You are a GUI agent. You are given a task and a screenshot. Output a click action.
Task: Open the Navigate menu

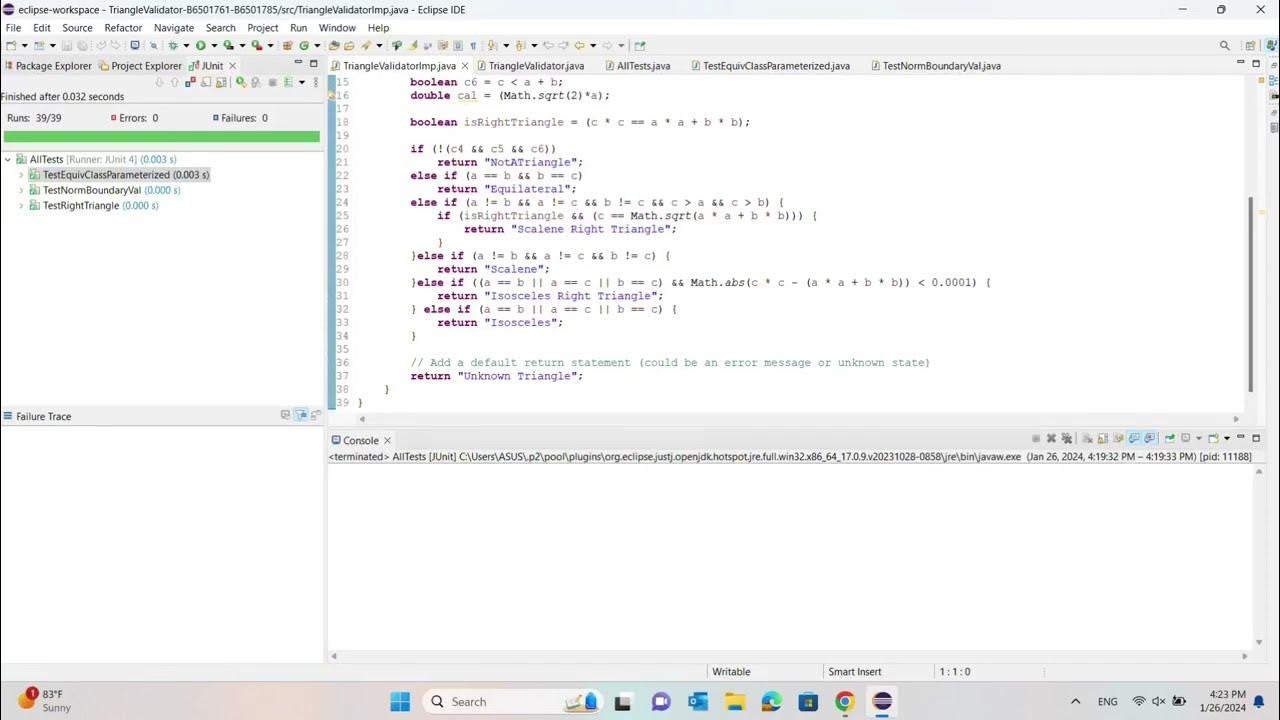click(x=174, y=28)
